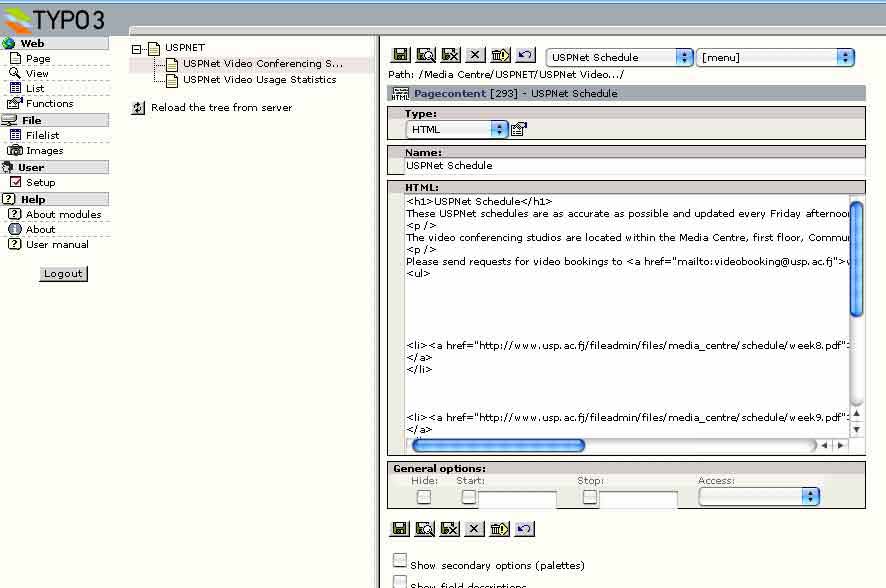The height and width of the screenshot is (588, 886).
Task: Click the top Undo arrow icon
Action: coord(525,55)
